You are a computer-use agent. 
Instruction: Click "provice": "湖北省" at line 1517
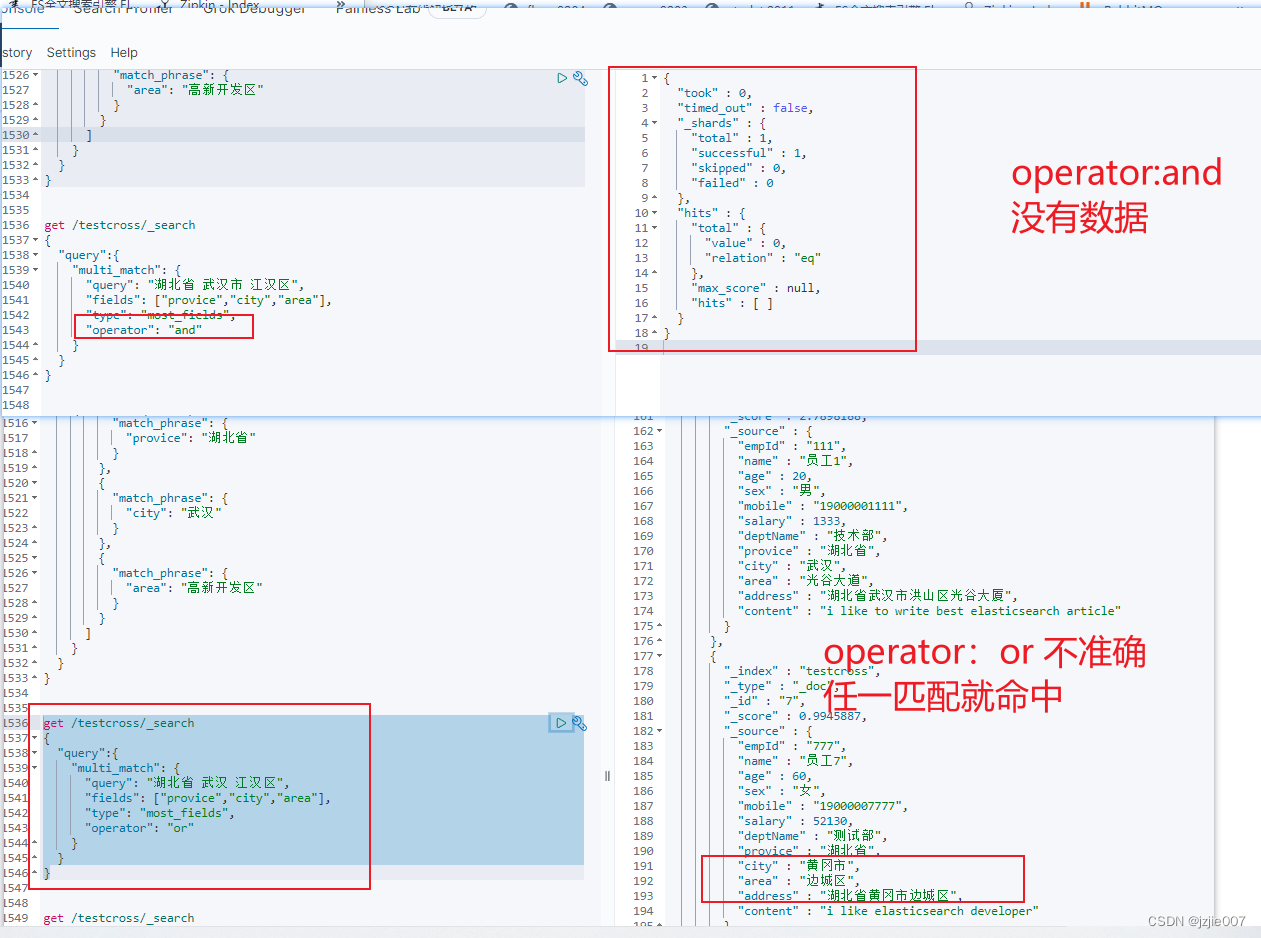coord(191,438)
